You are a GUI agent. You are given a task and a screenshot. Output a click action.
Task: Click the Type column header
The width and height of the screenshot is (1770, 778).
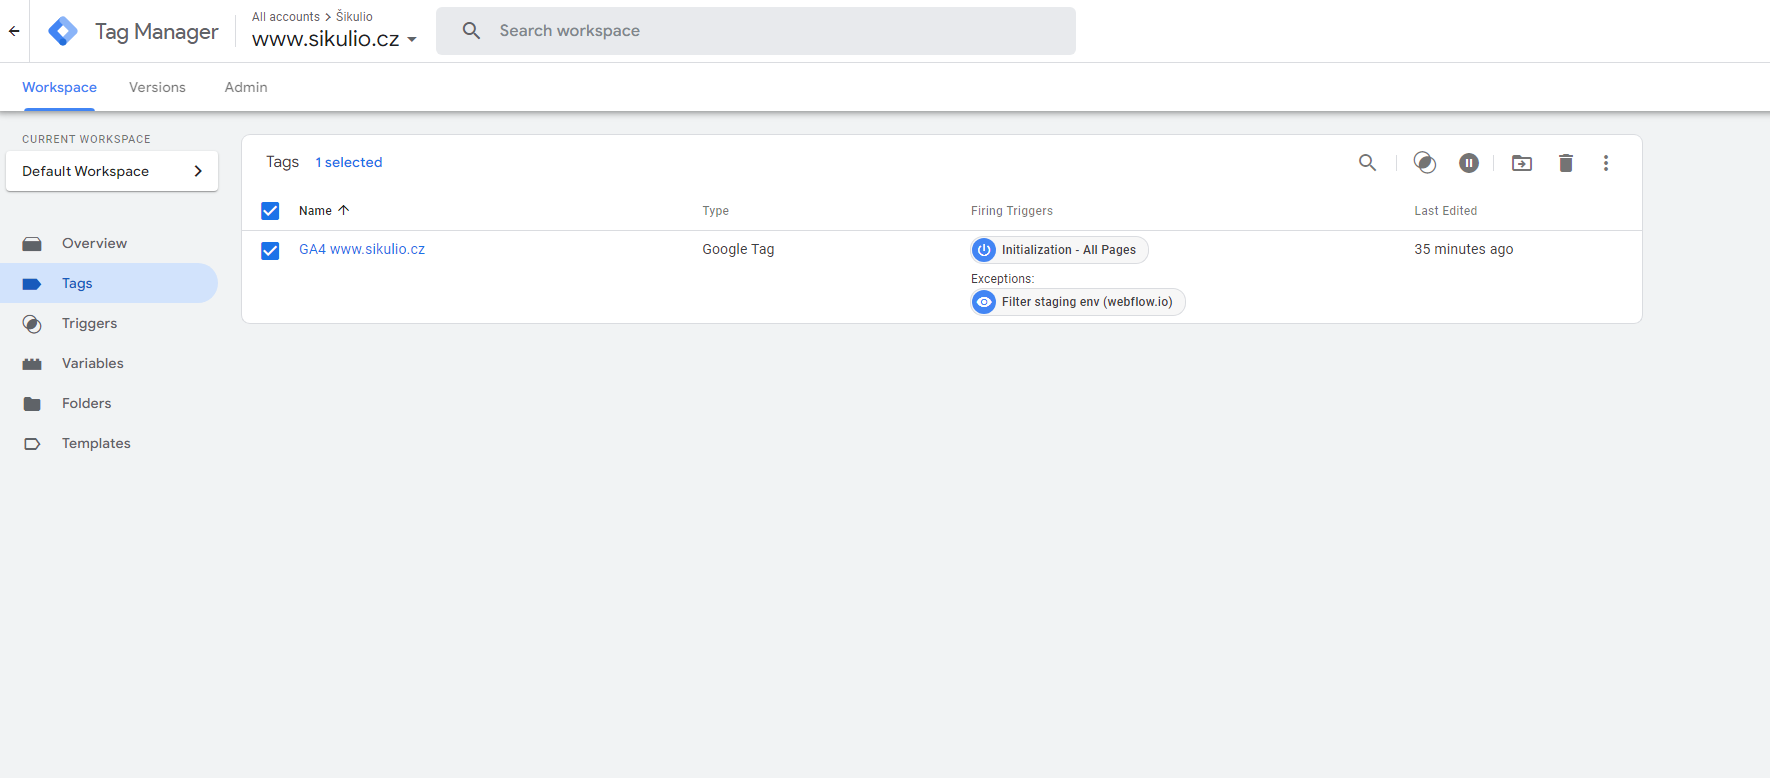pos(716,211)
